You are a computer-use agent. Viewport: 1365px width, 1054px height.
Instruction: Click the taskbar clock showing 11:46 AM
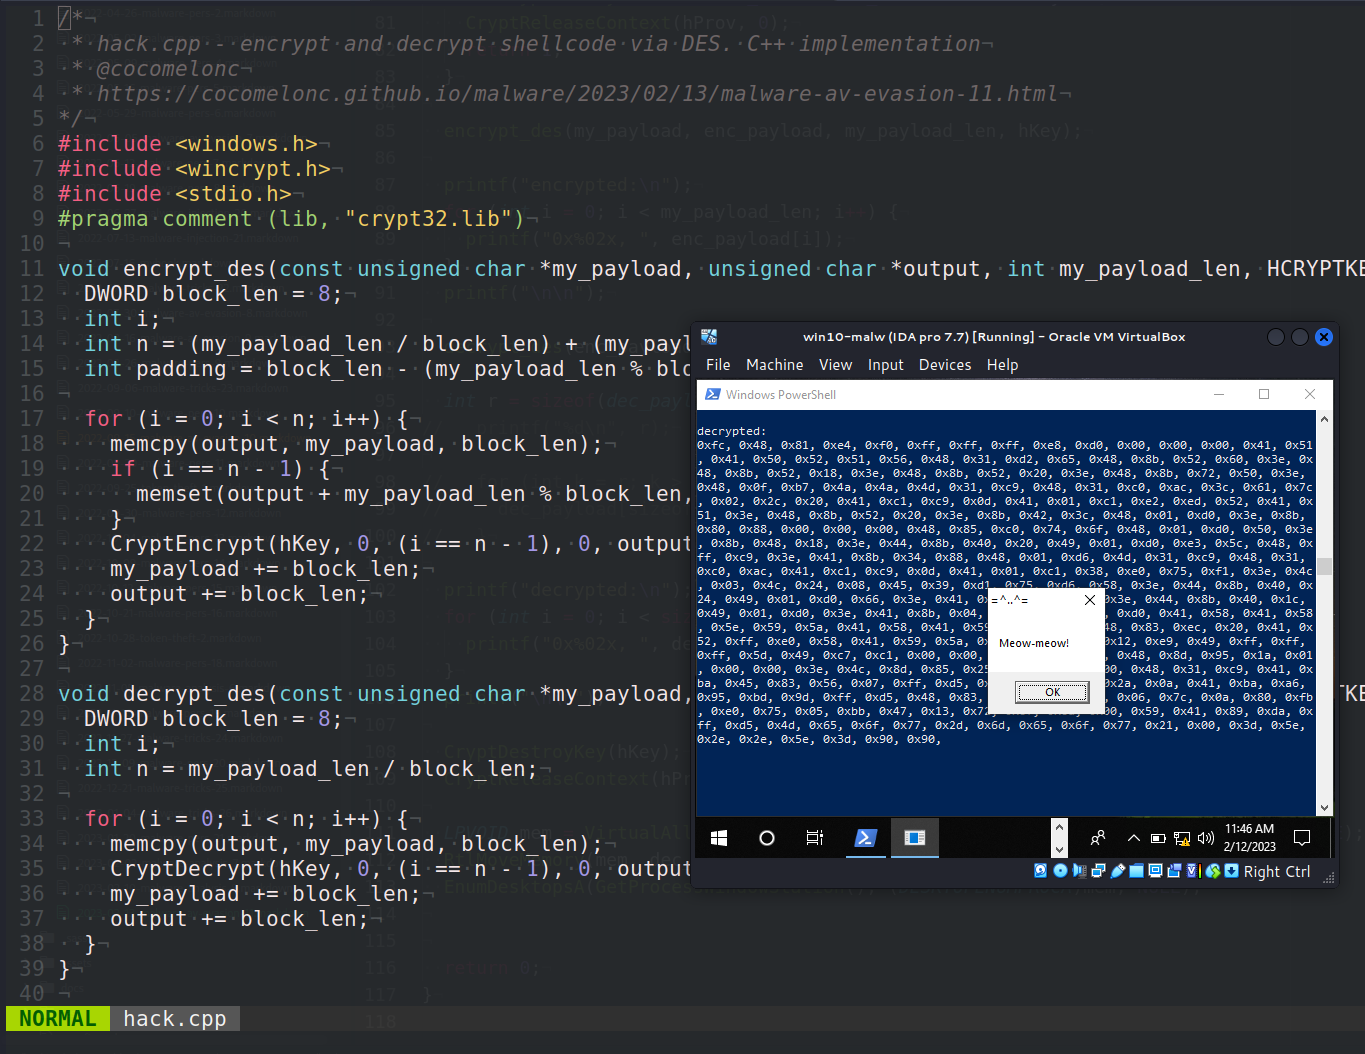tap(1249, 838)
